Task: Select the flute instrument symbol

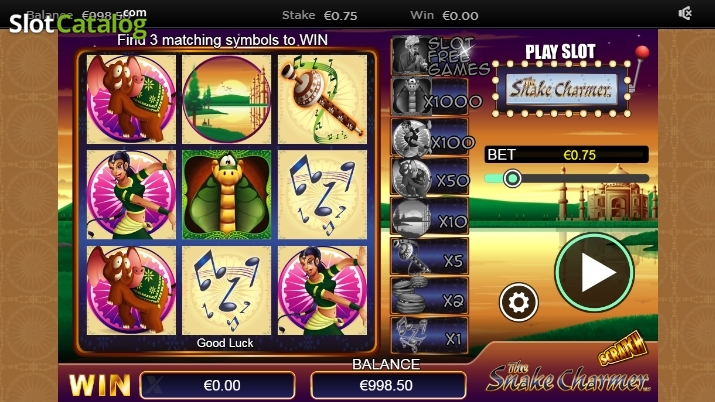Action: pos(322,99)
